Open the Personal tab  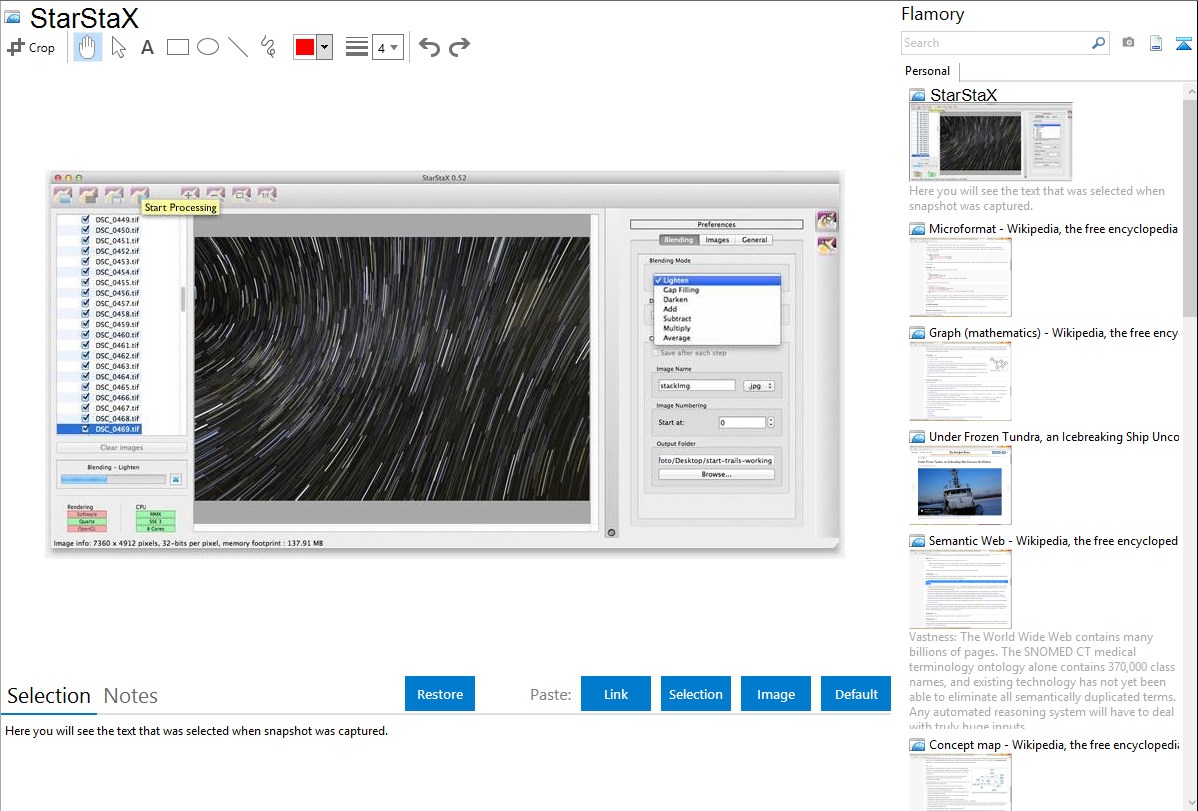(927, 71)
